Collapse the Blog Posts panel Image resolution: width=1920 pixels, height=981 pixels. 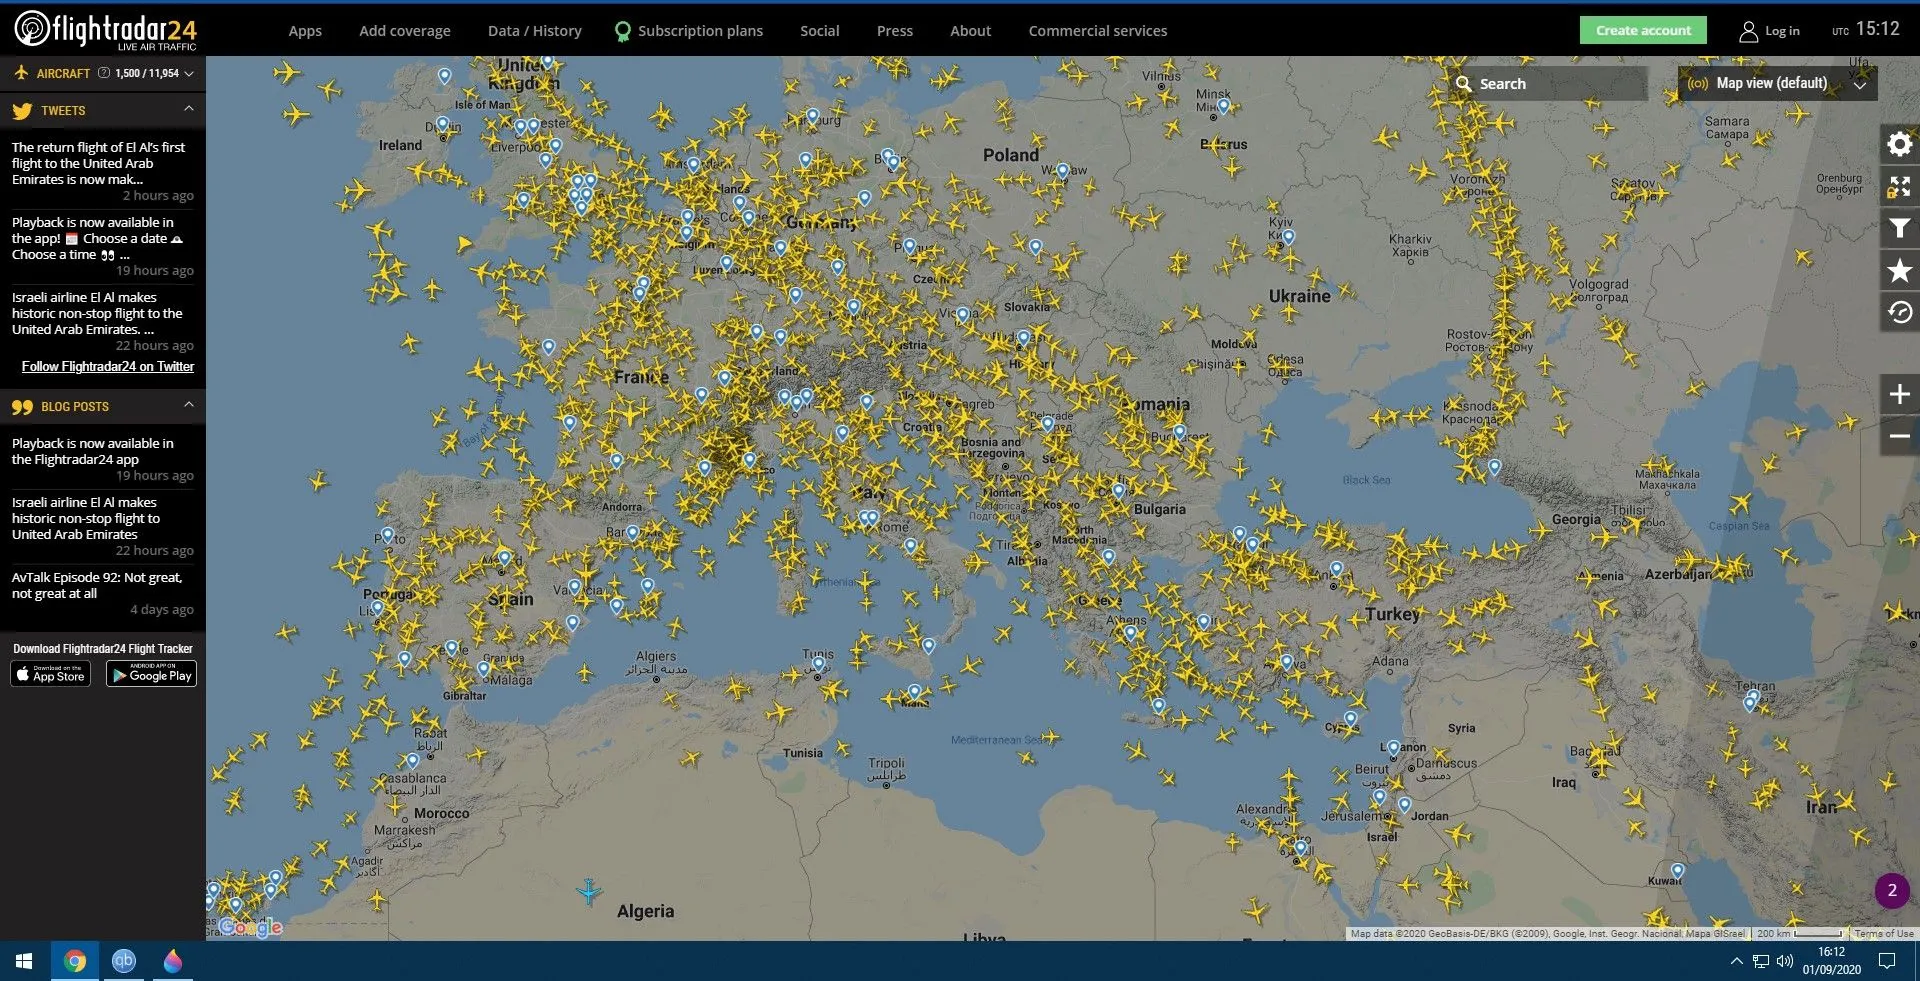(188, 405)
